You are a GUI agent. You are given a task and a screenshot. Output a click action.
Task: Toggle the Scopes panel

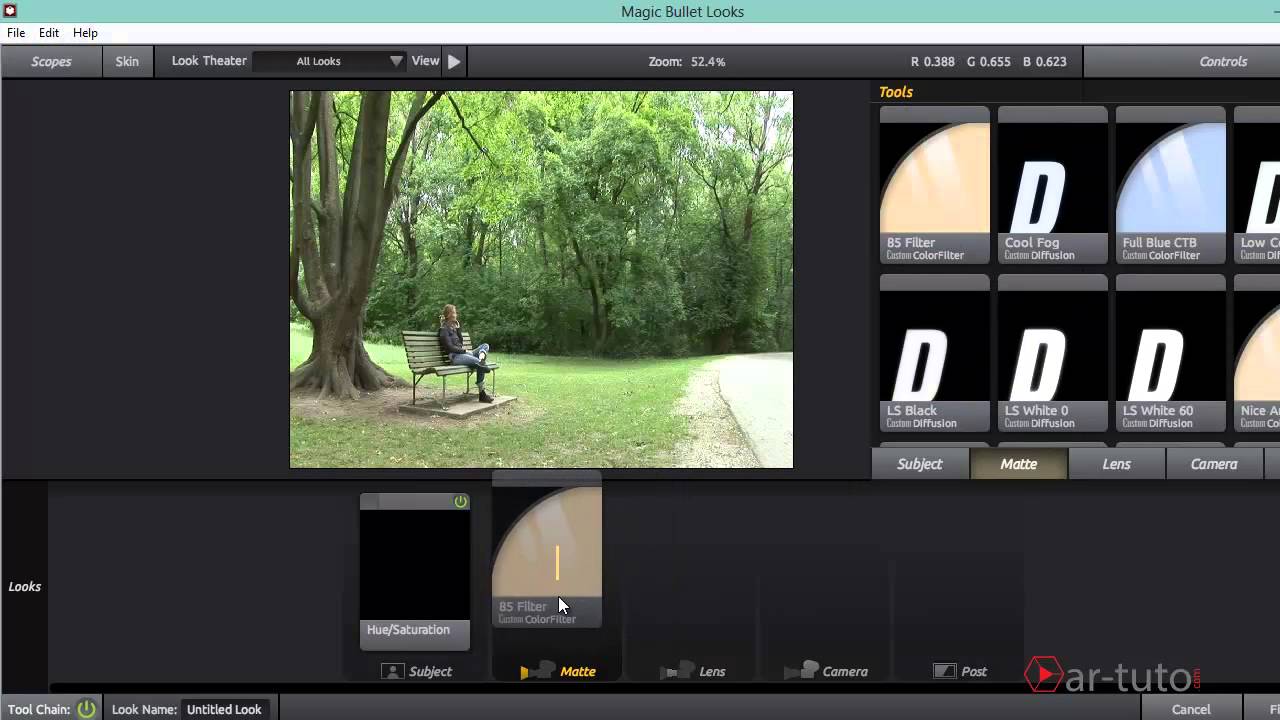point(51,61)
